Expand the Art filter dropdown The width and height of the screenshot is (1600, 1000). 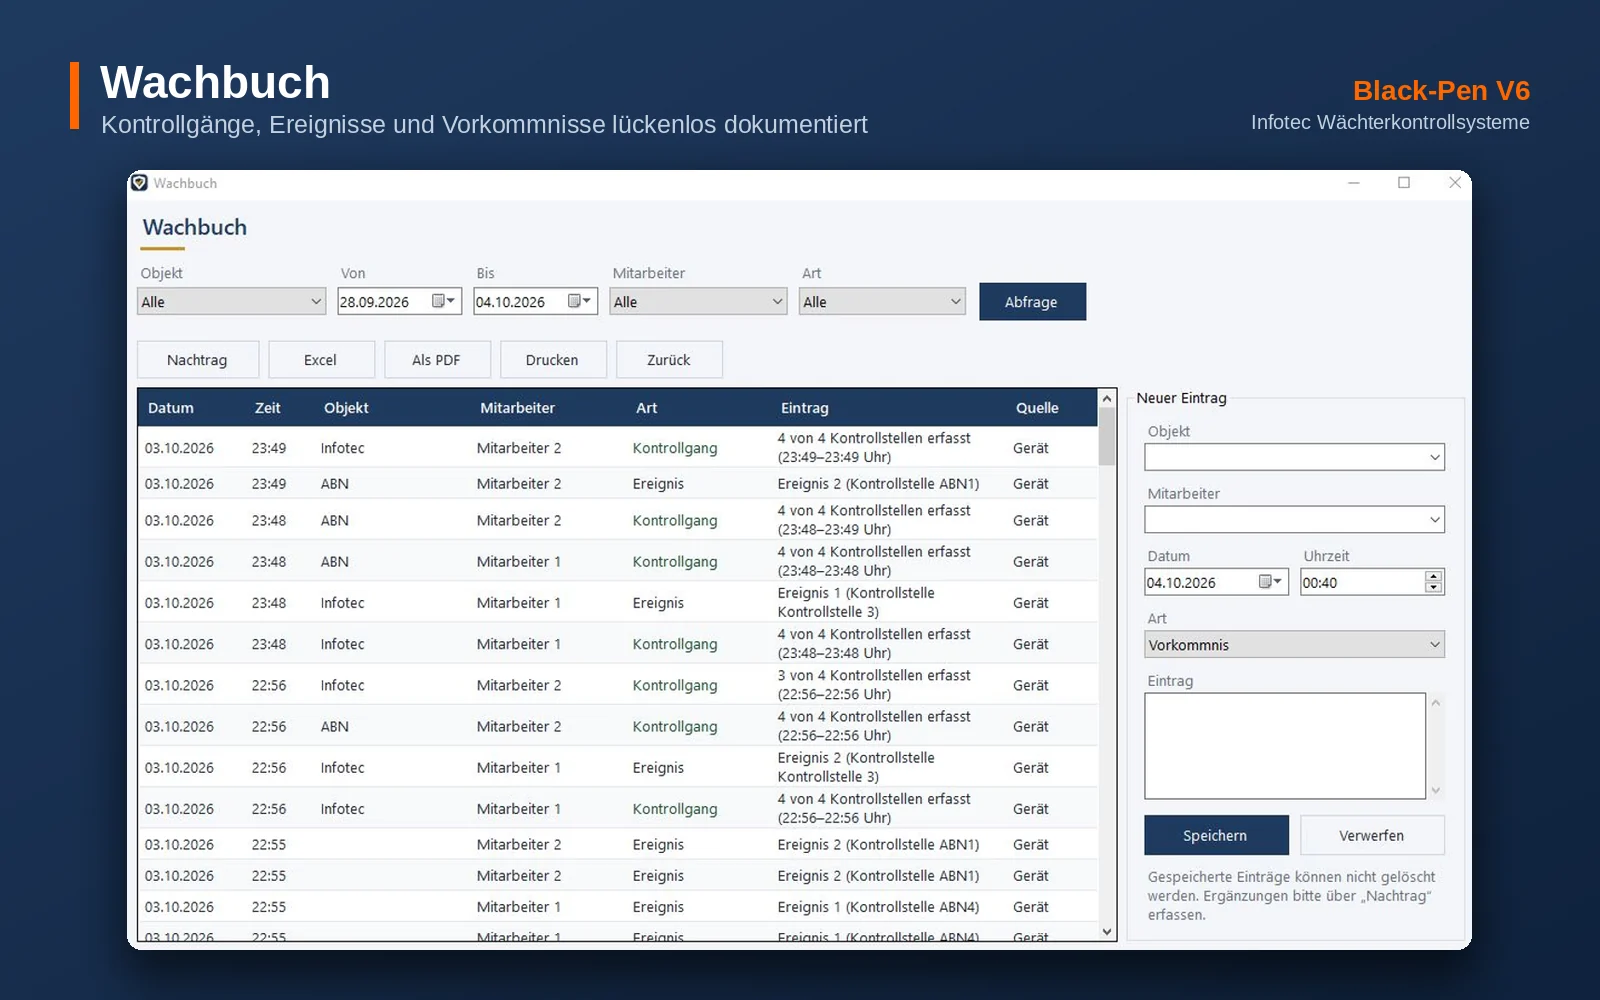point(882,302)
